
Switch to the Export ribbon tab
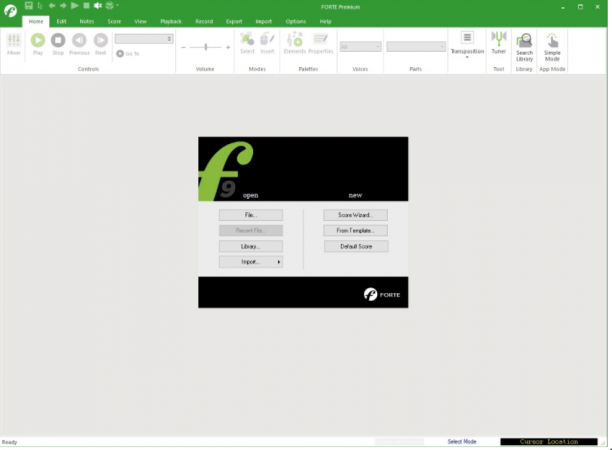point(234,21)
